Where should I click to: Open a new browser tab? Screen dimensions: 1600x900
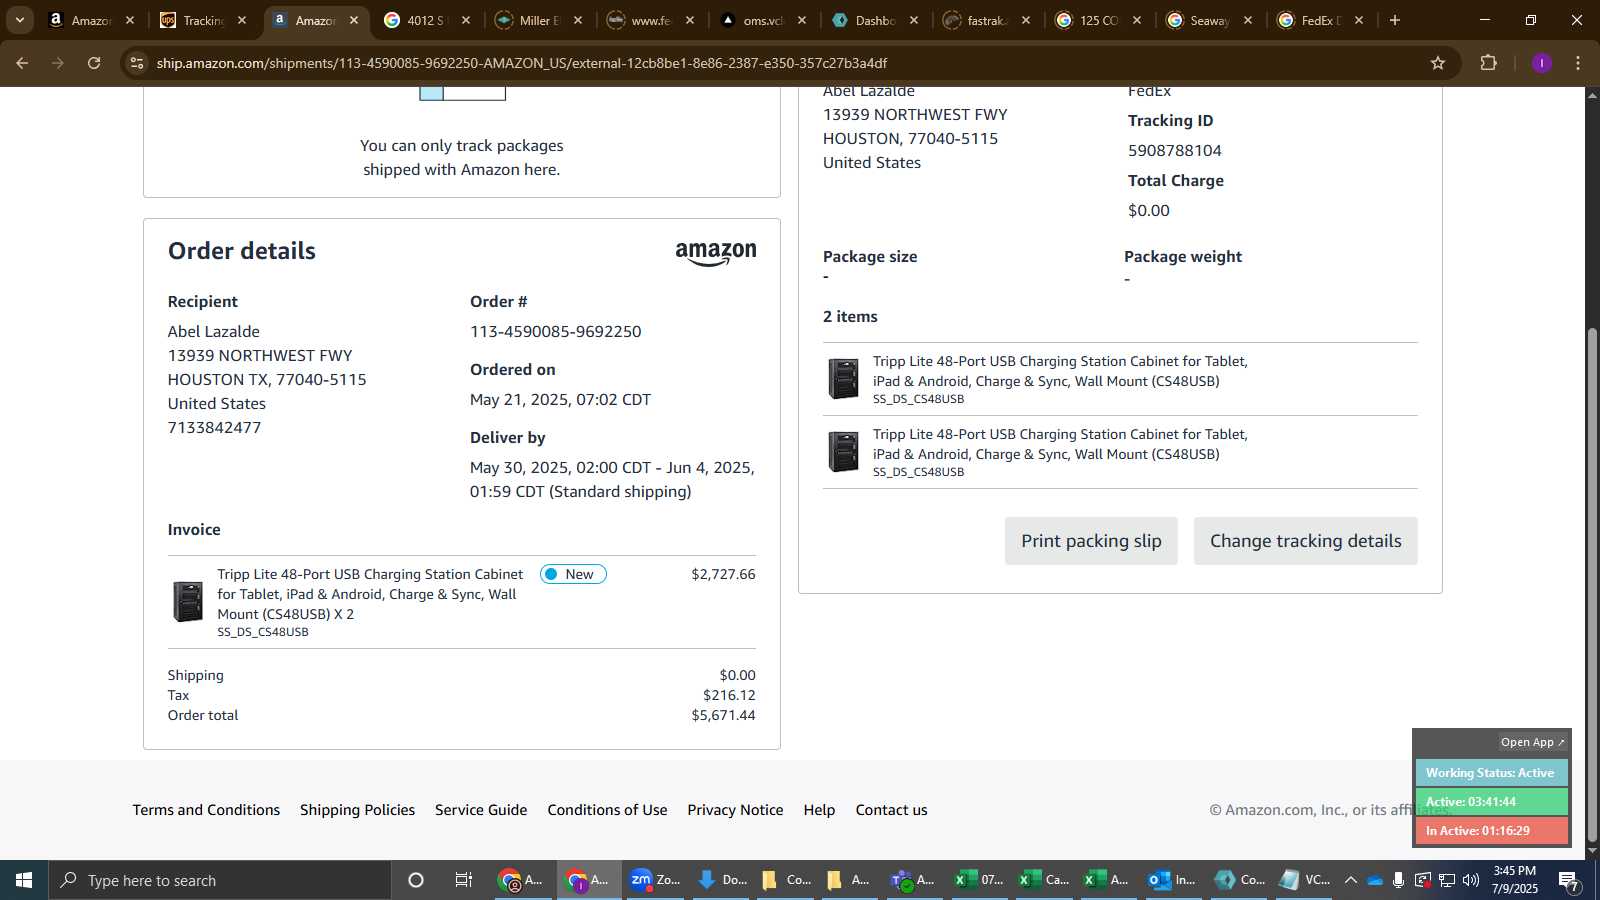click(1395, 20)
